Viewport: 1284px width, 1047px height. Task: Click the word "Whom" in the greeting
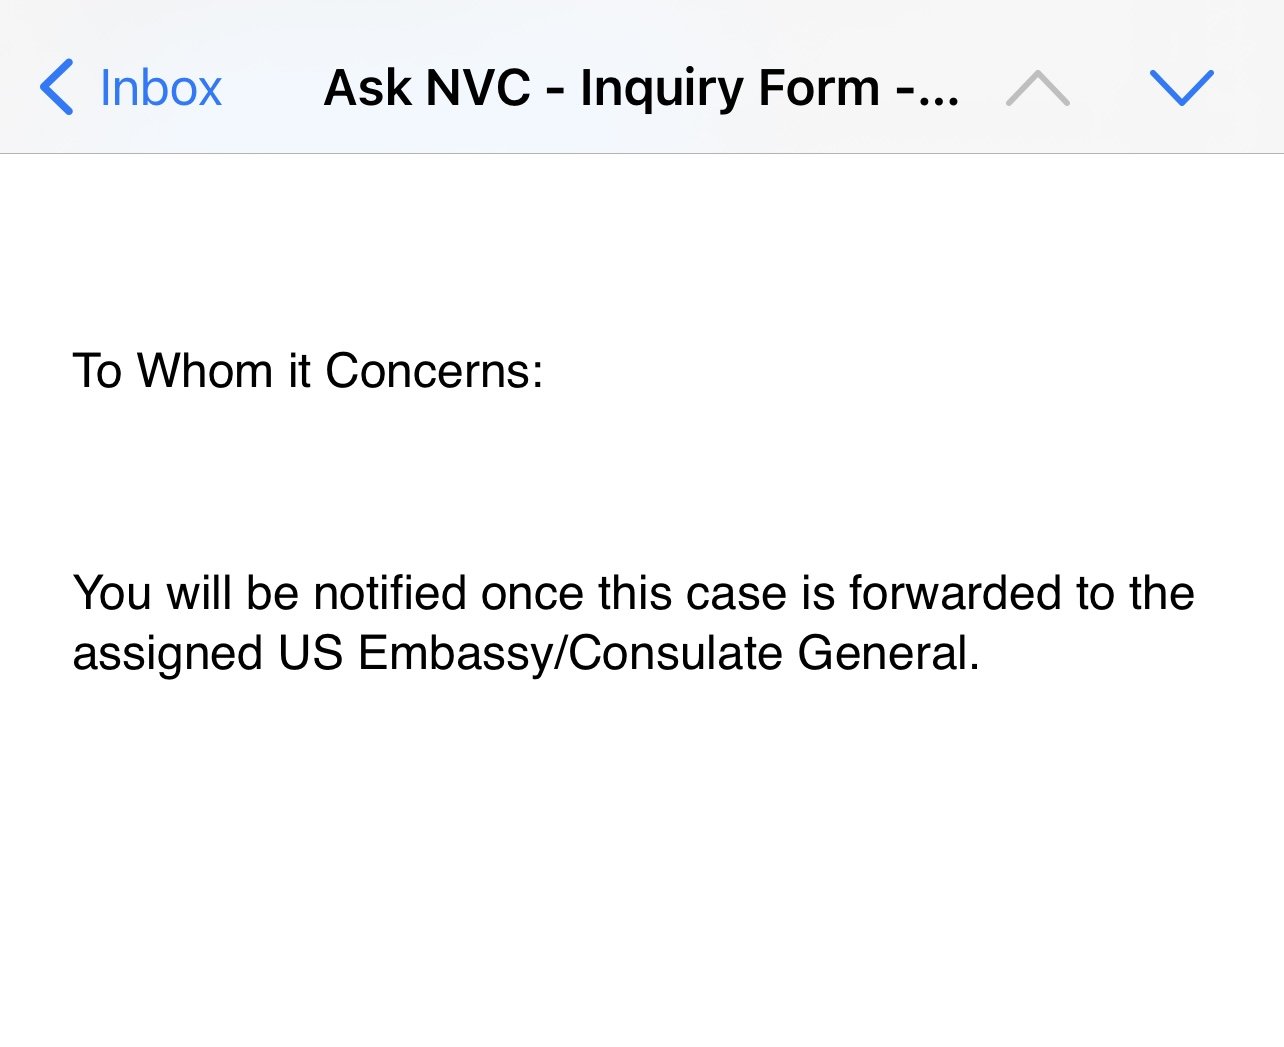[205, 371]
